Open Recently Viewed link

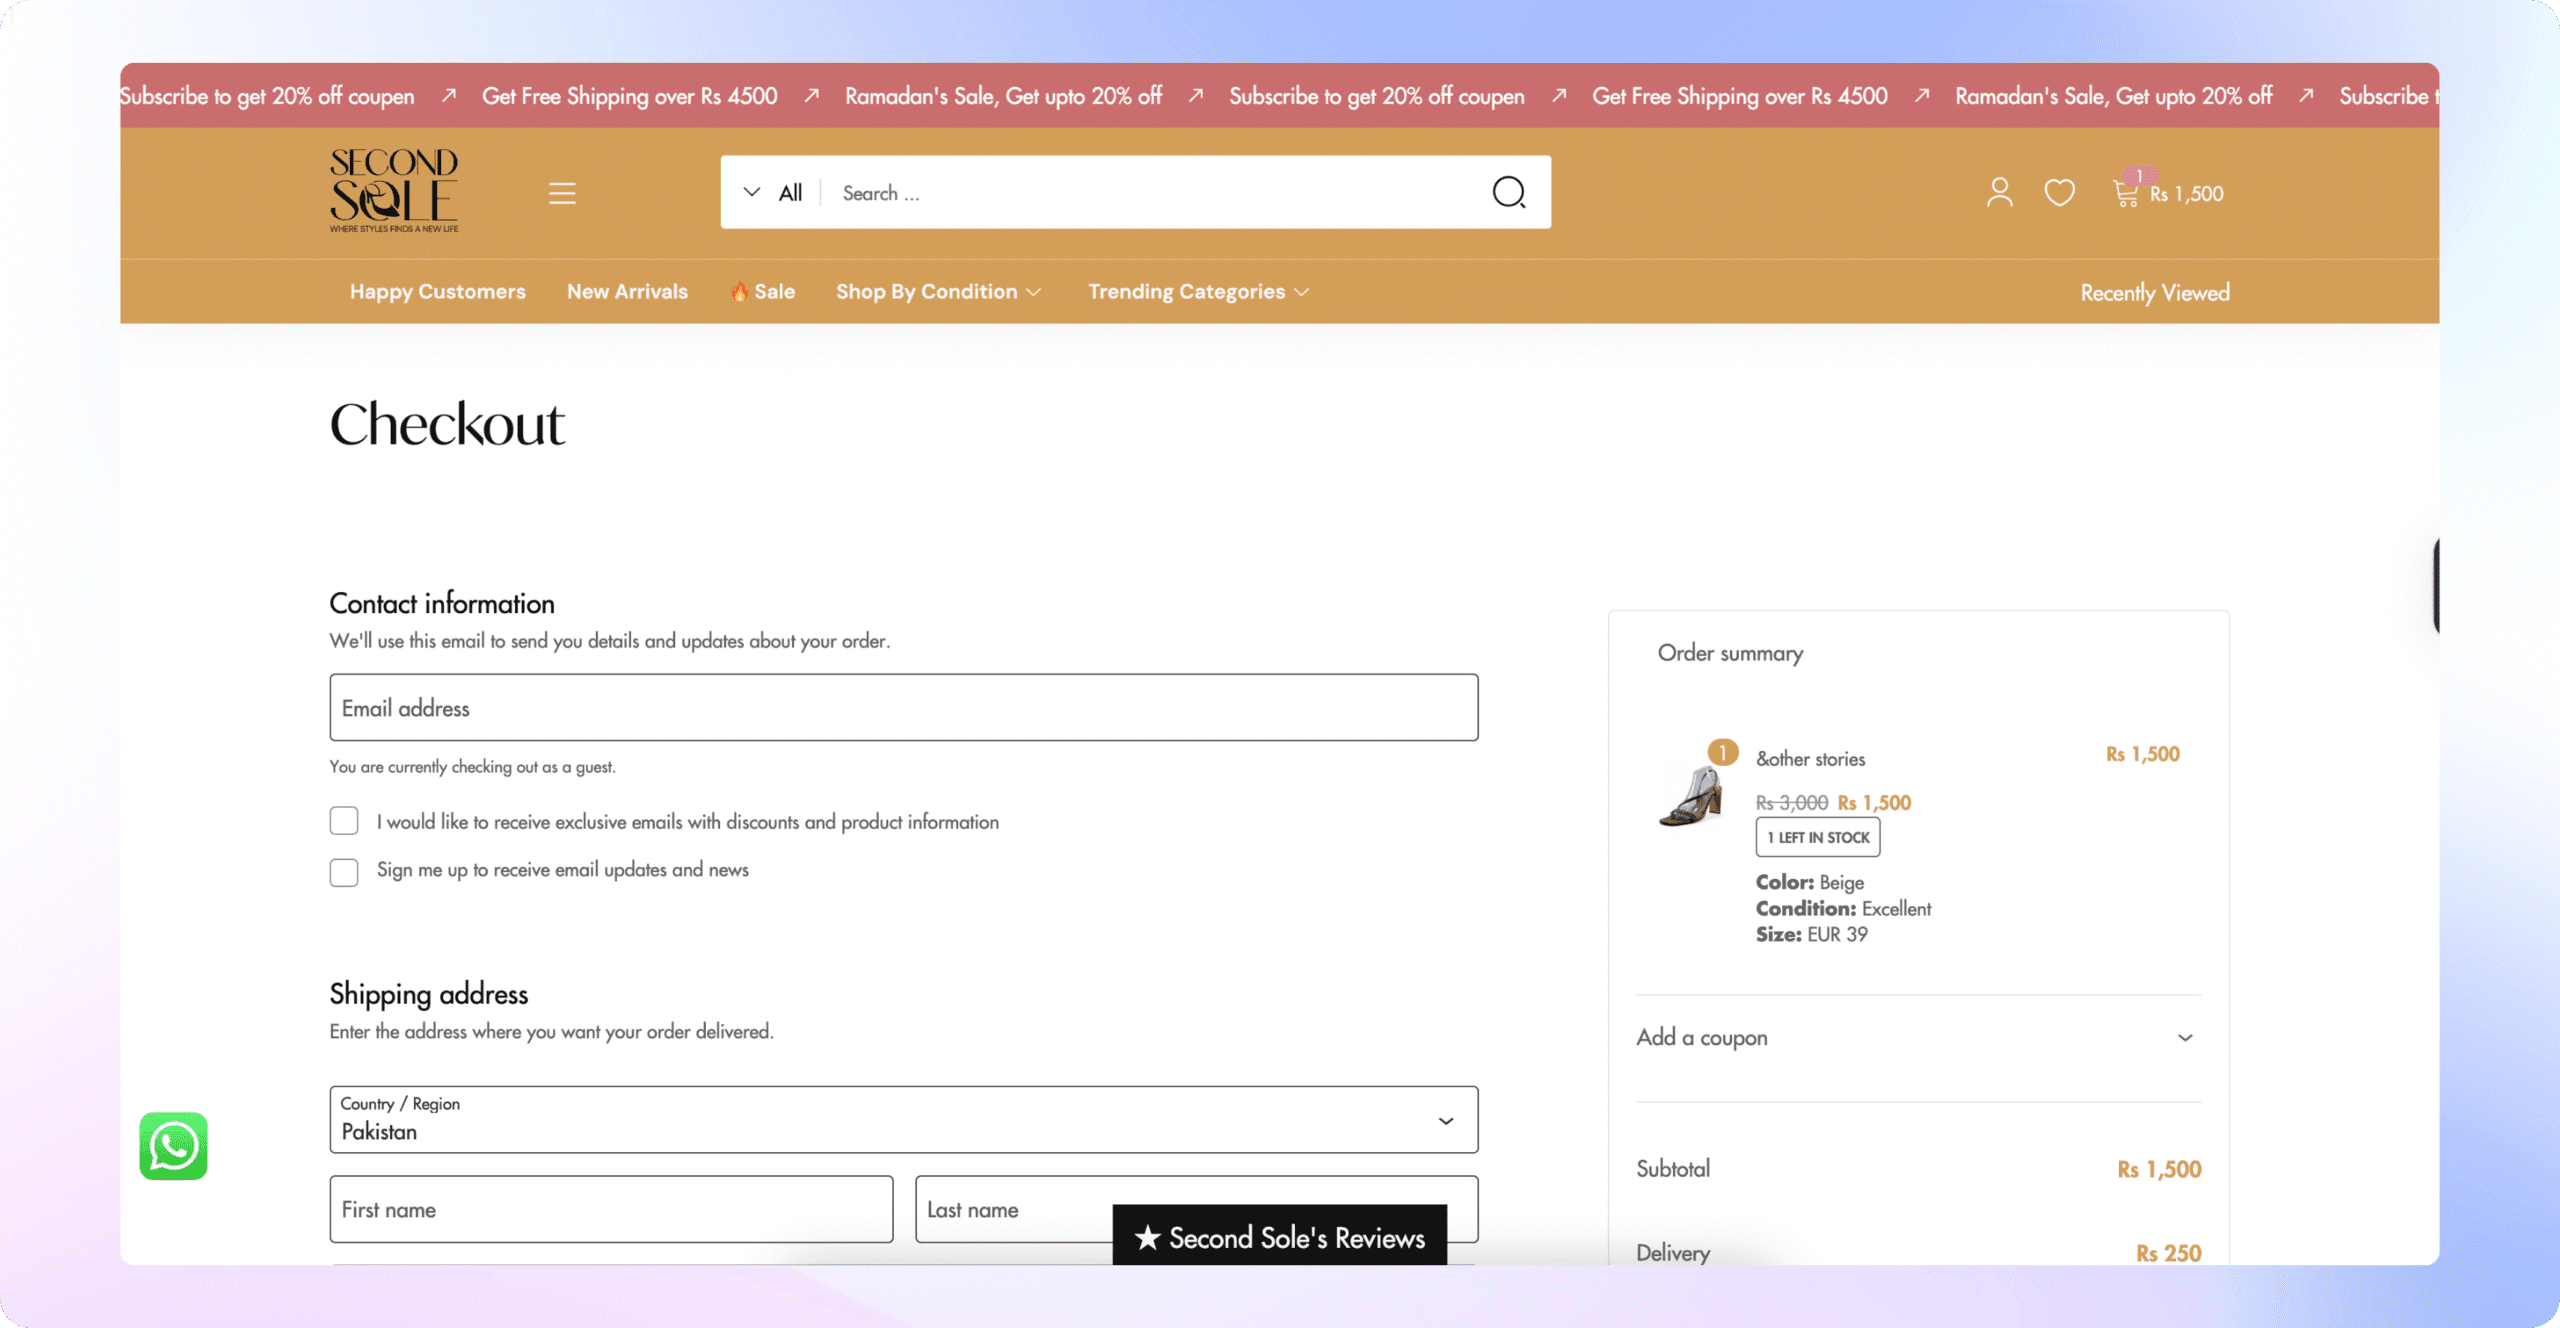coord(2155,293)
